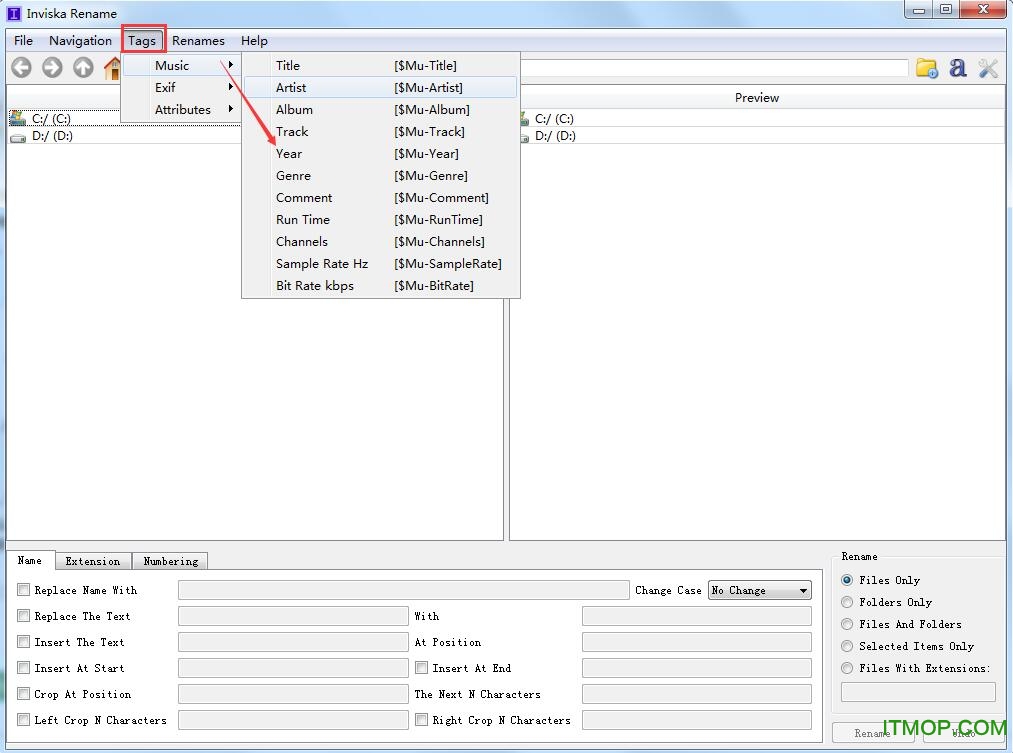Screen dimensions: 1013x753
Task: Click the Insert At End input field
Action: [696, 668]
